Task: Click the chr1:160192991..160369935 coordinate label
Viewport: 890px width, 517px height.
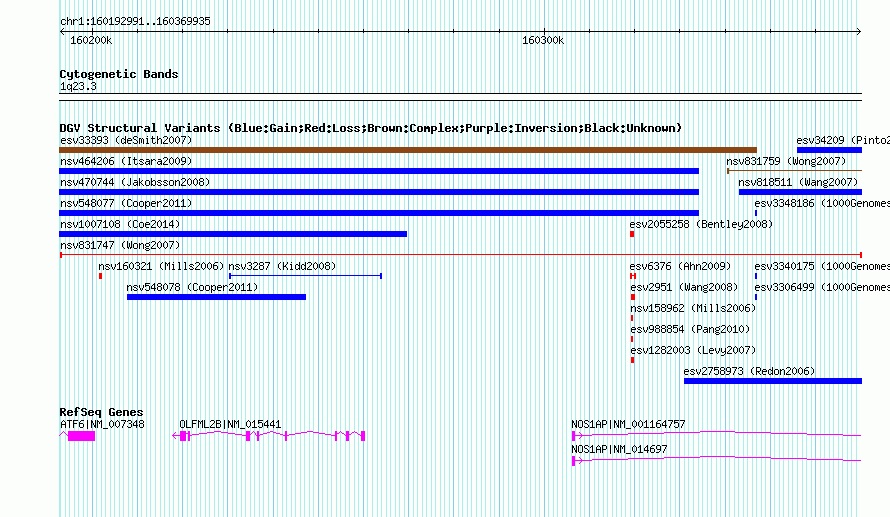Action: point(135,22)
